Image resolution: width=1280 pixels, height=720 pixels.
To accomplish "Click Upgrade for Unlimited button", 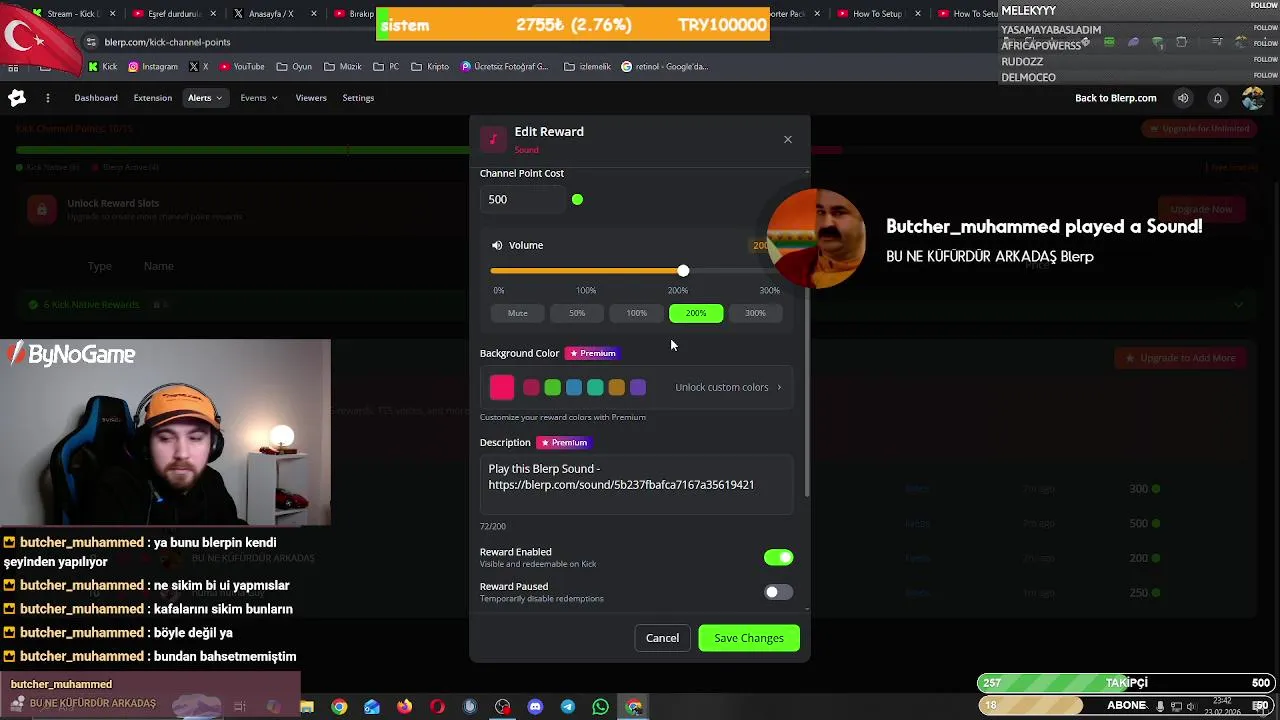I will point(1199,129).
